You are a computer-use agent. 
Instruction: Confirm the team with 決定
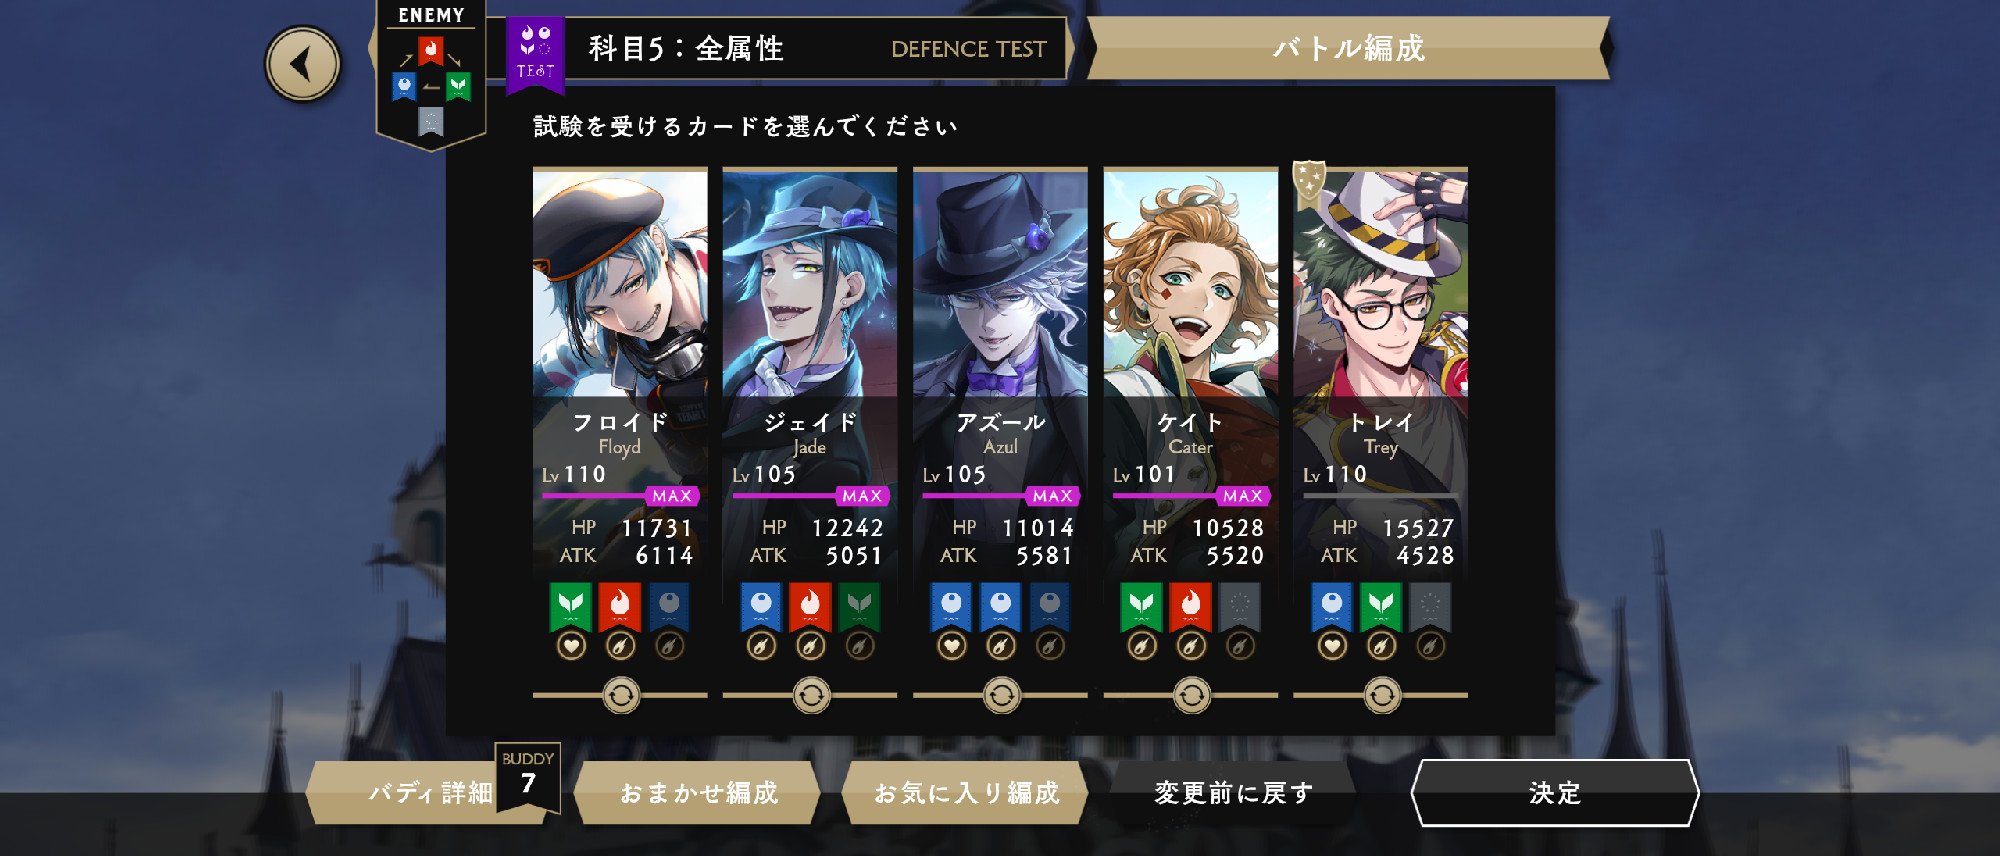1555,793
